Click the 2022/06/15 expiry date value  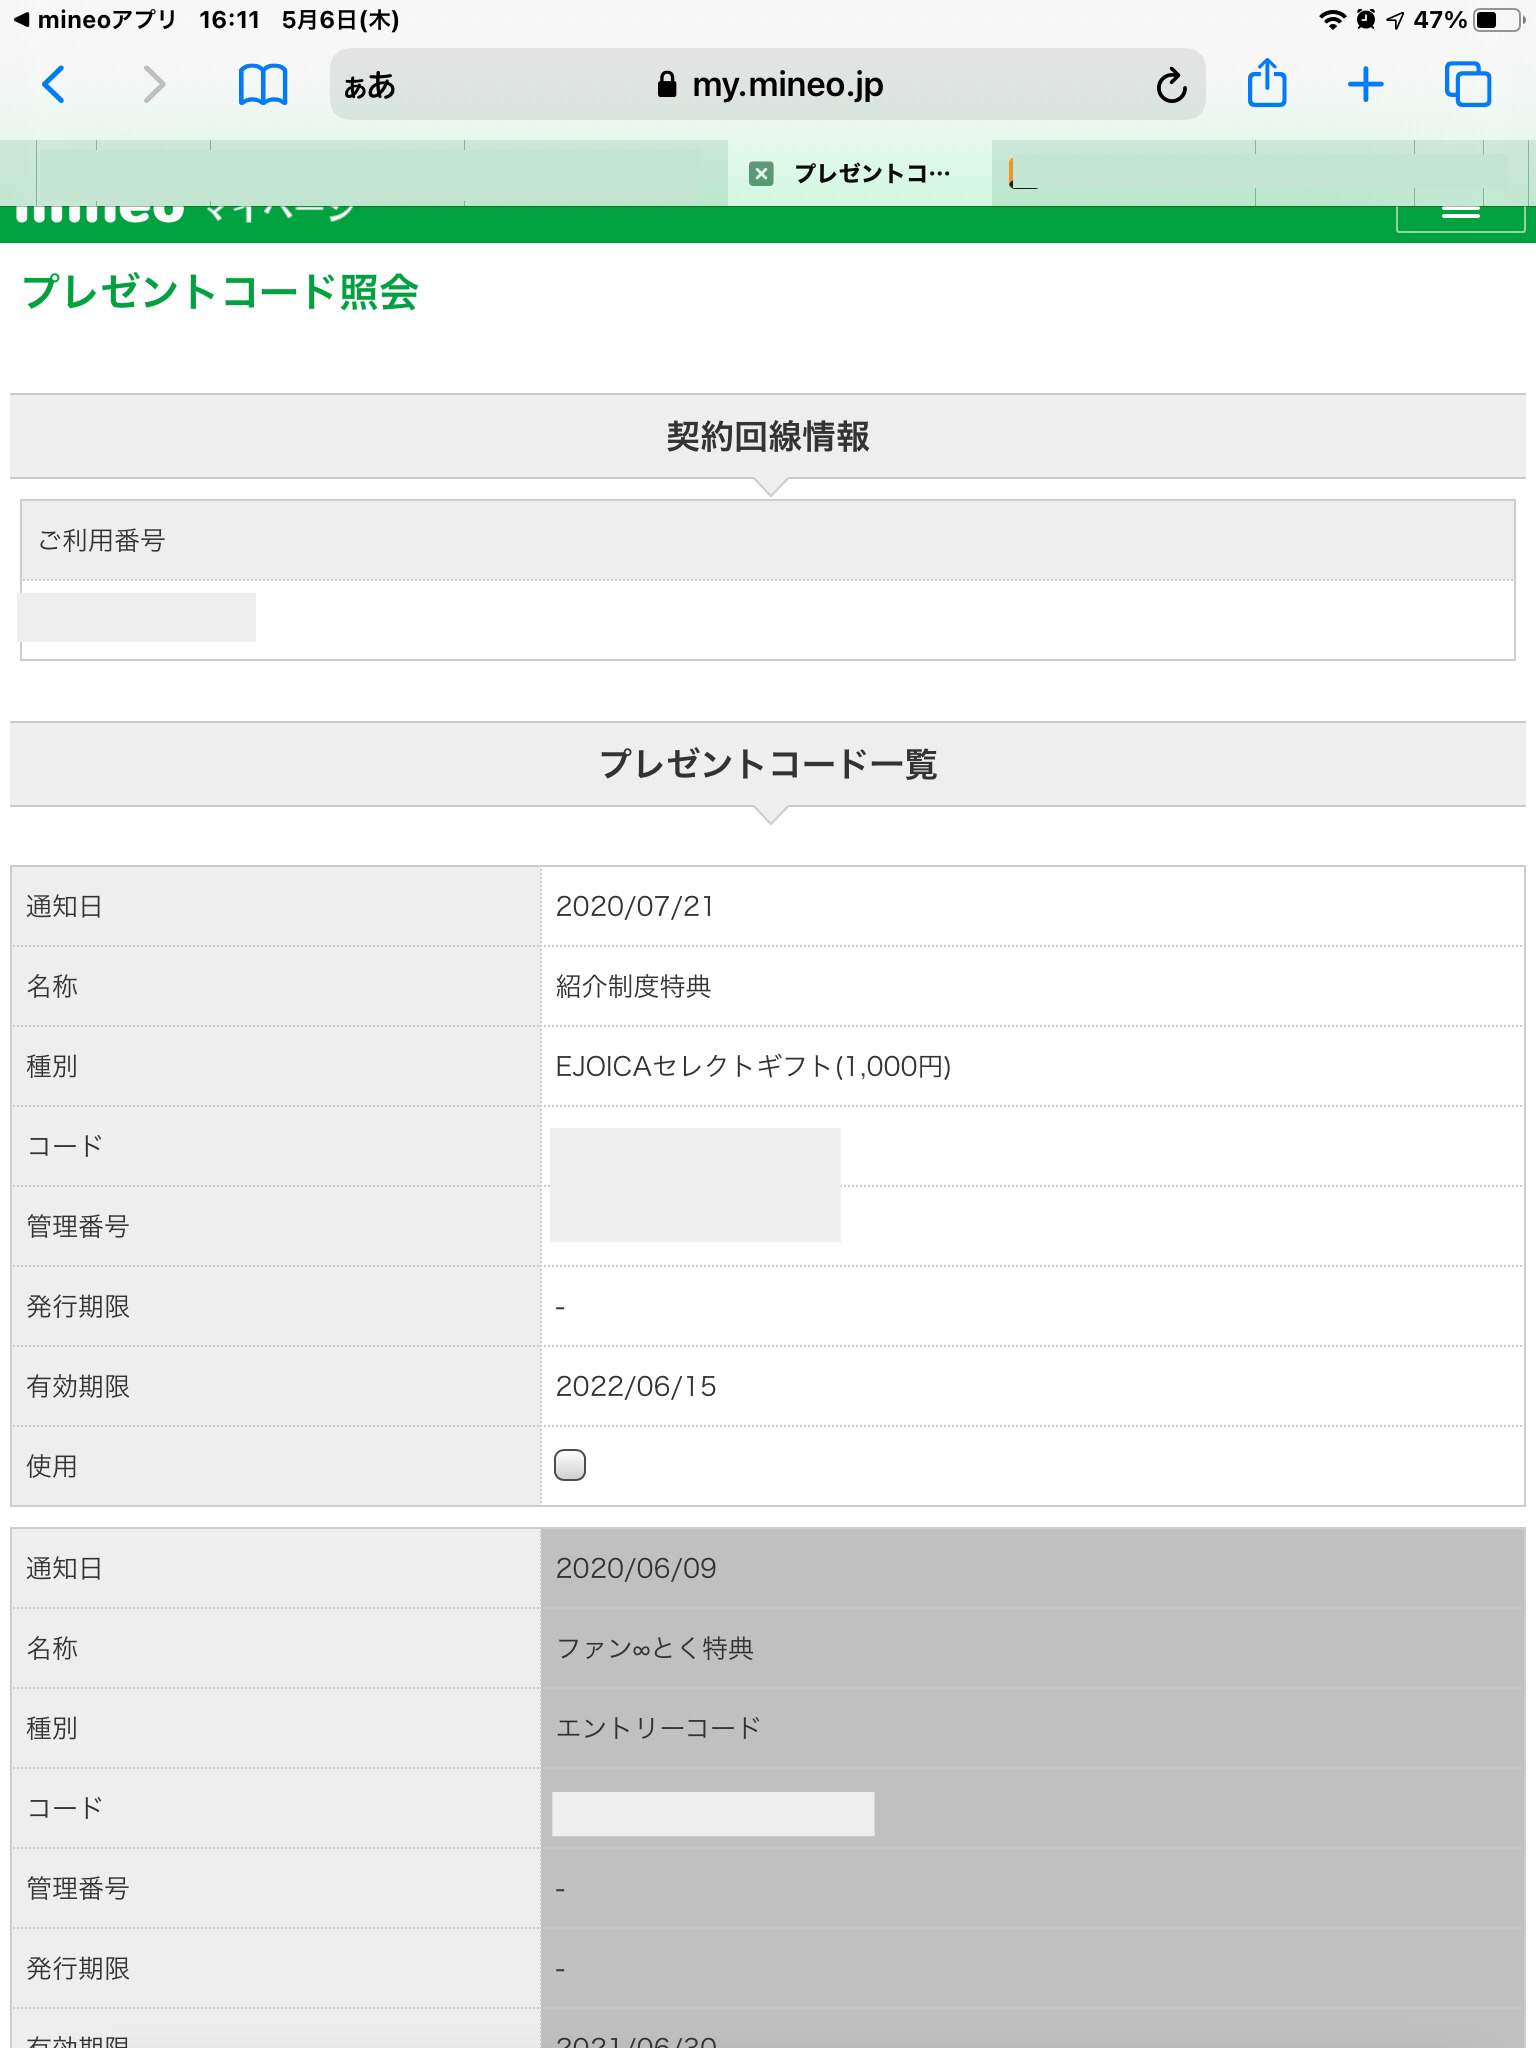coord(636,1386)
